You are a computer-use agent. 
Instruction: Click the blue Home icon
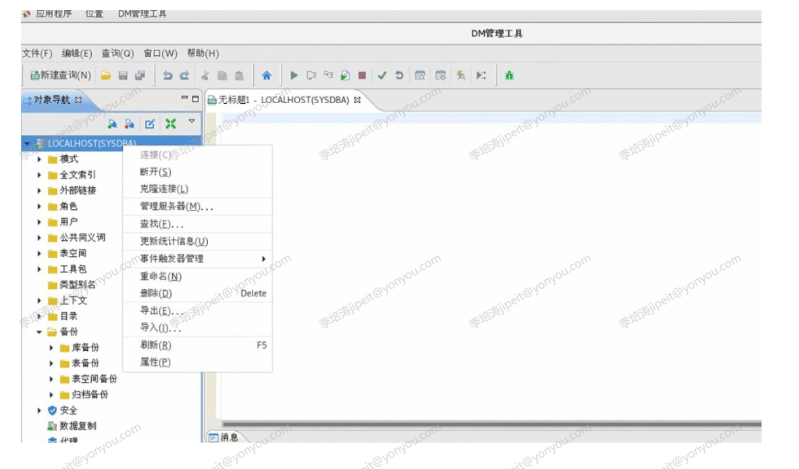point(267,75)
